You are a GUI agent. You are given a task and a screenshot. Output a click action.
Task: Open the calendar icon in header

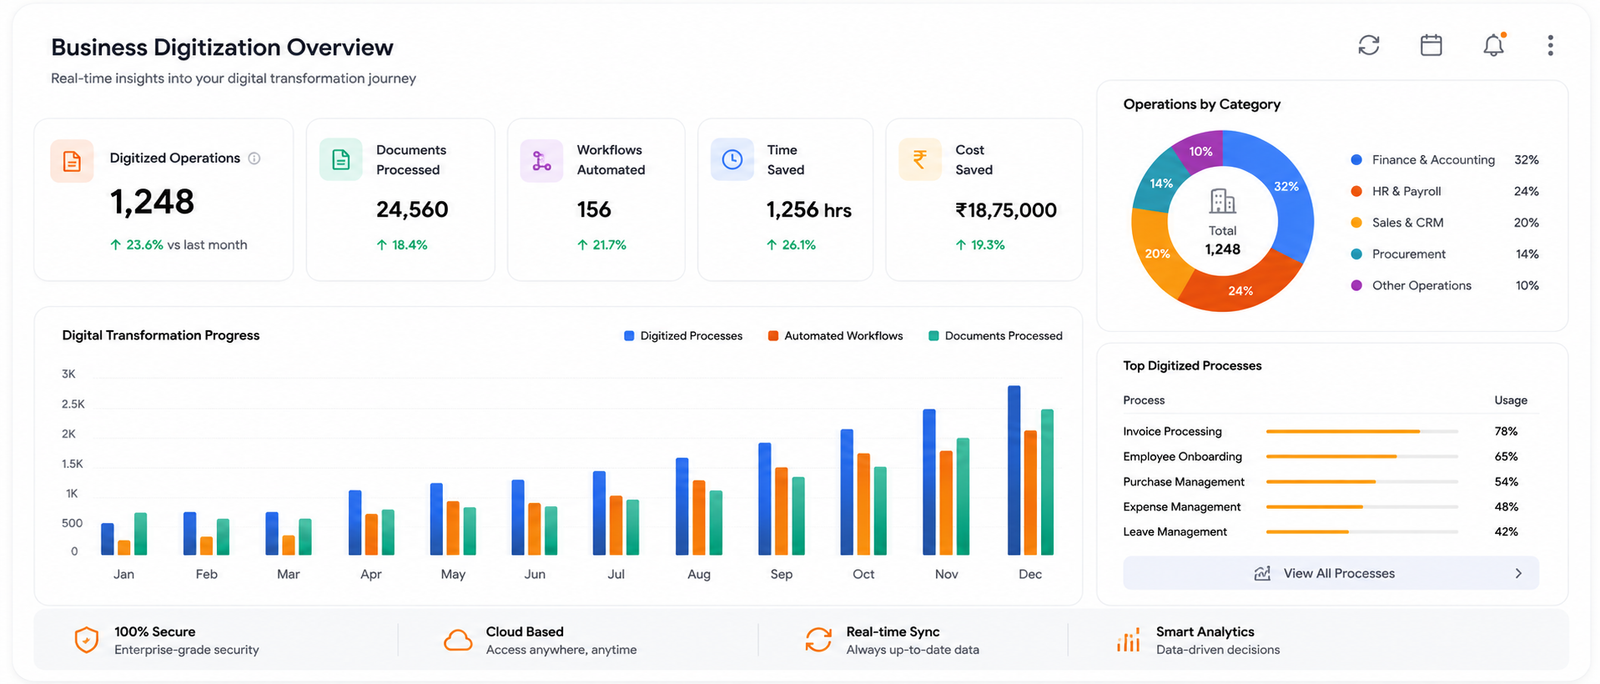tap(1431, 45)
